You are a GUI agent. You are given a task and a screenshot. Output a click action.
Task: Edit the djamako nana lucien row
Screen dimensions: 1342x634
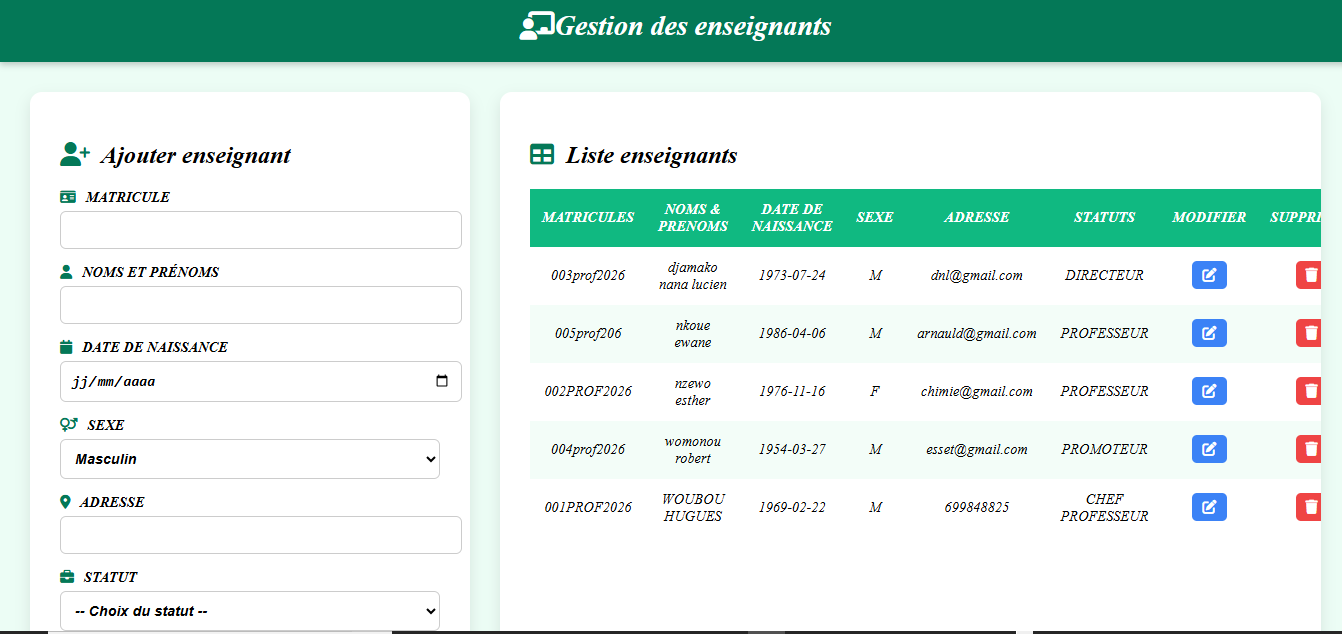[1209, 275]
